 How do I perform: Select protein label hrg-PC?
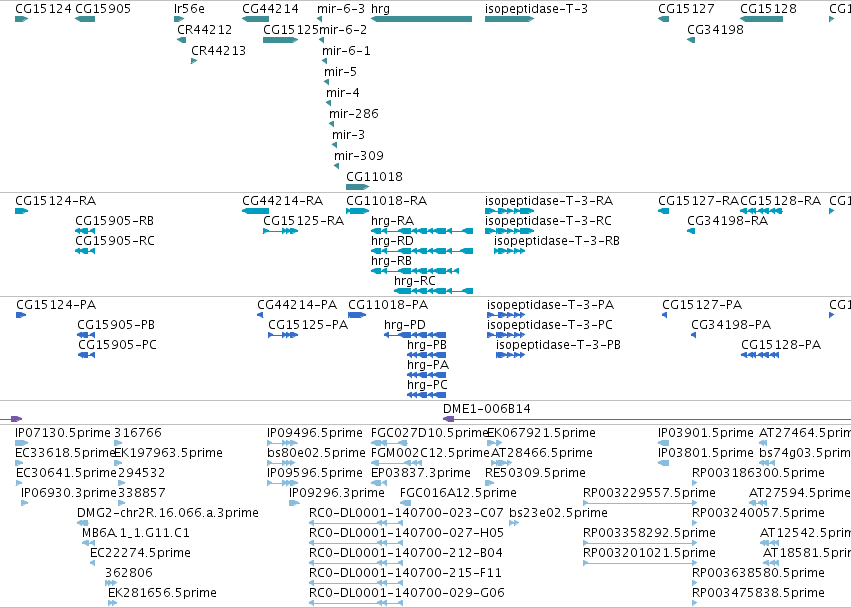pos(428,385)
